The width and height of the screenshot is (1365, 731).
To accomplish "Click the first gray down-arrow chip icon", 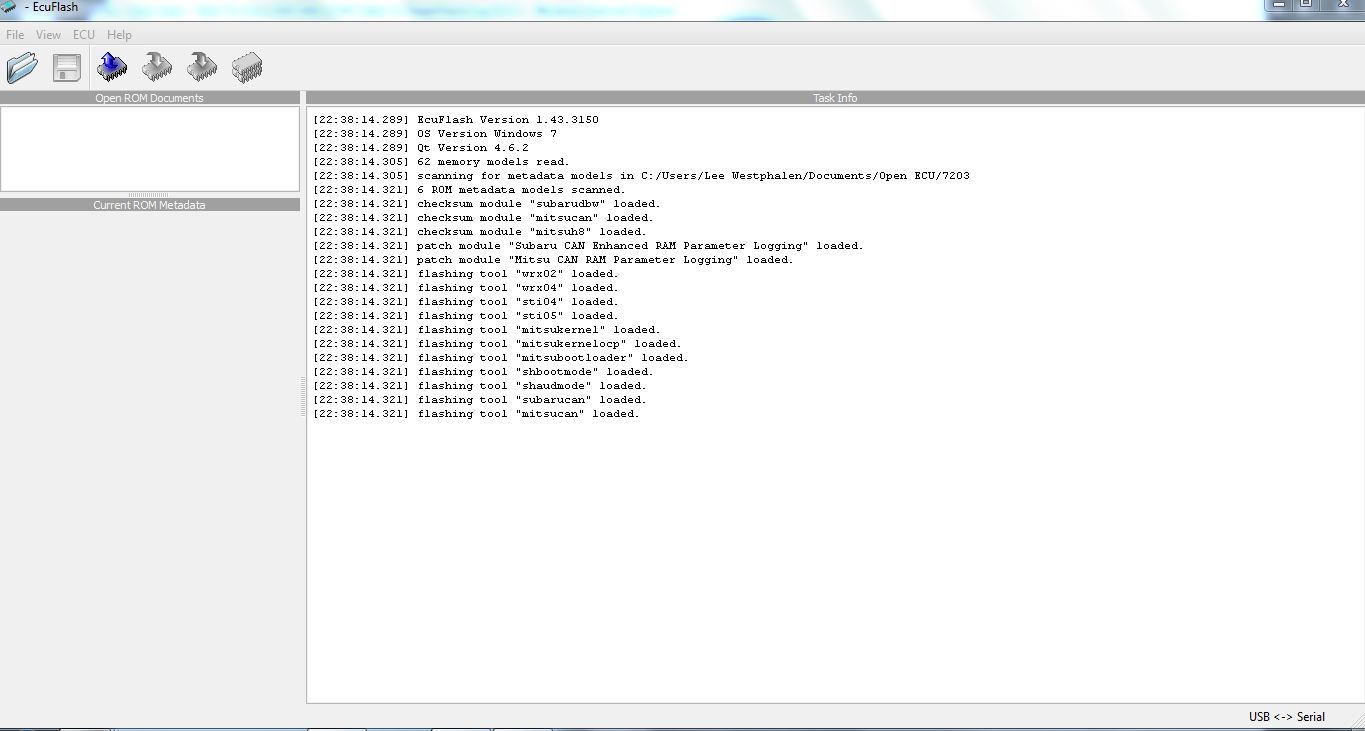I will pos(157,68).
